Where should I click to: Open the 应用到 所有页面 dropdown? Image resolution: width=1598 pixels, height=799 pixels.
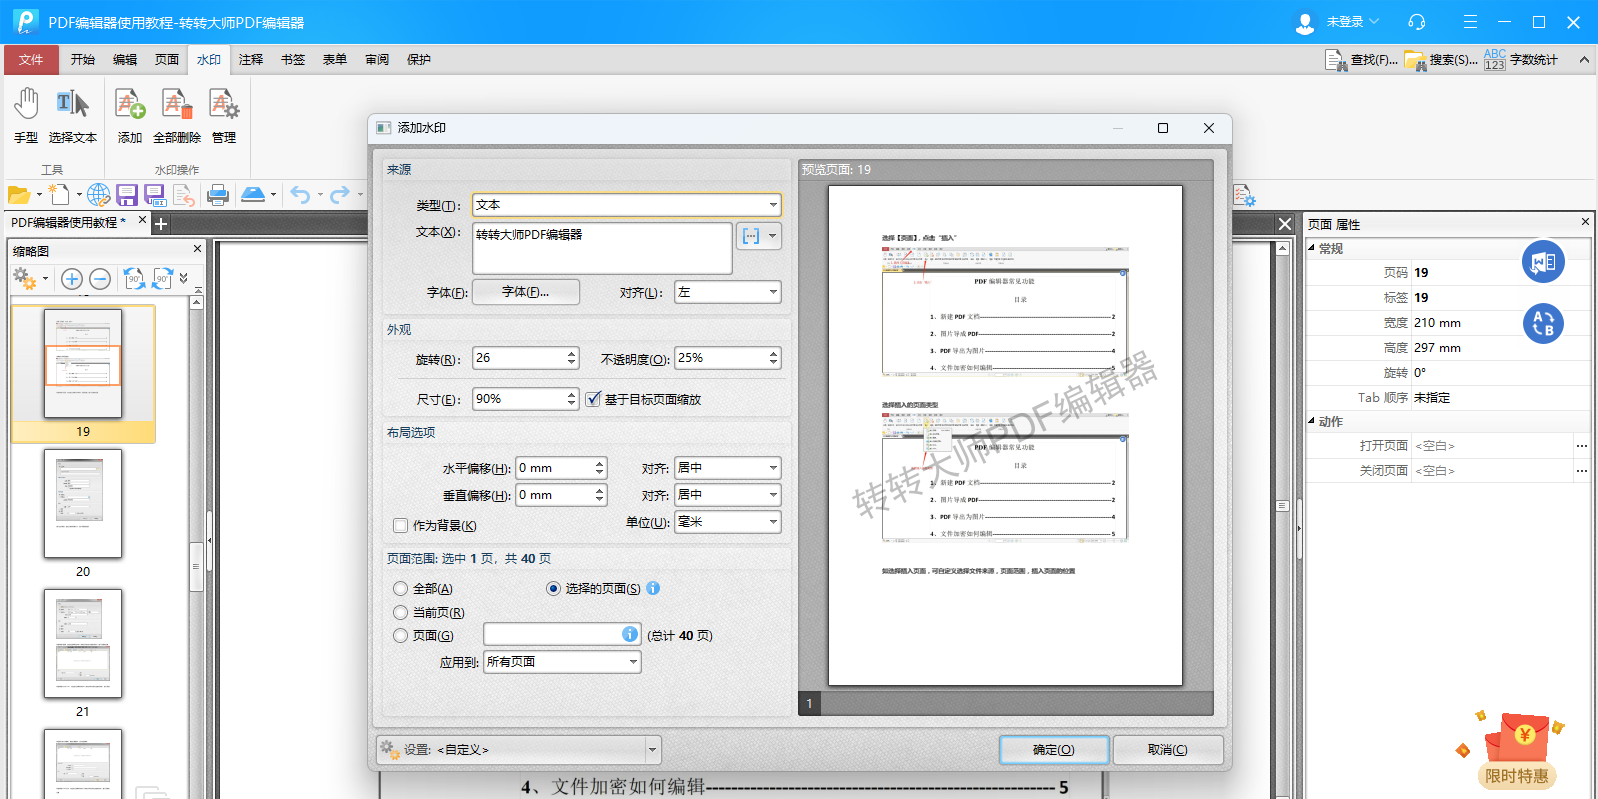(x=633, y=662)
